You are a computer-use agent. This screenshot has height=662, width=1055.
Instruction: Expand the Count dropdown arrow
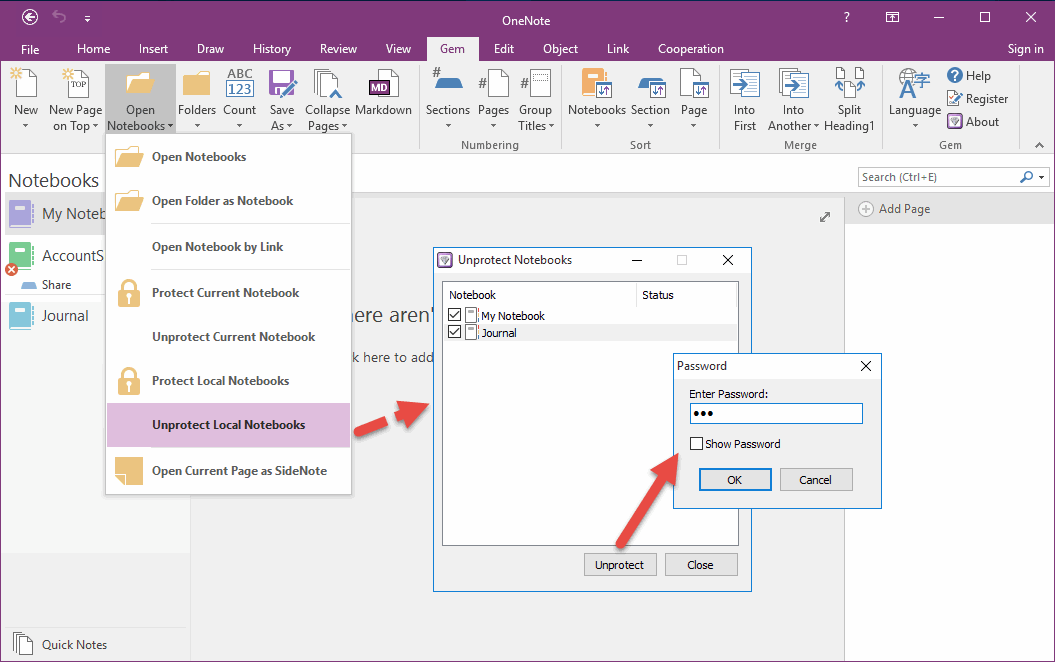click(x=240, y=126)
